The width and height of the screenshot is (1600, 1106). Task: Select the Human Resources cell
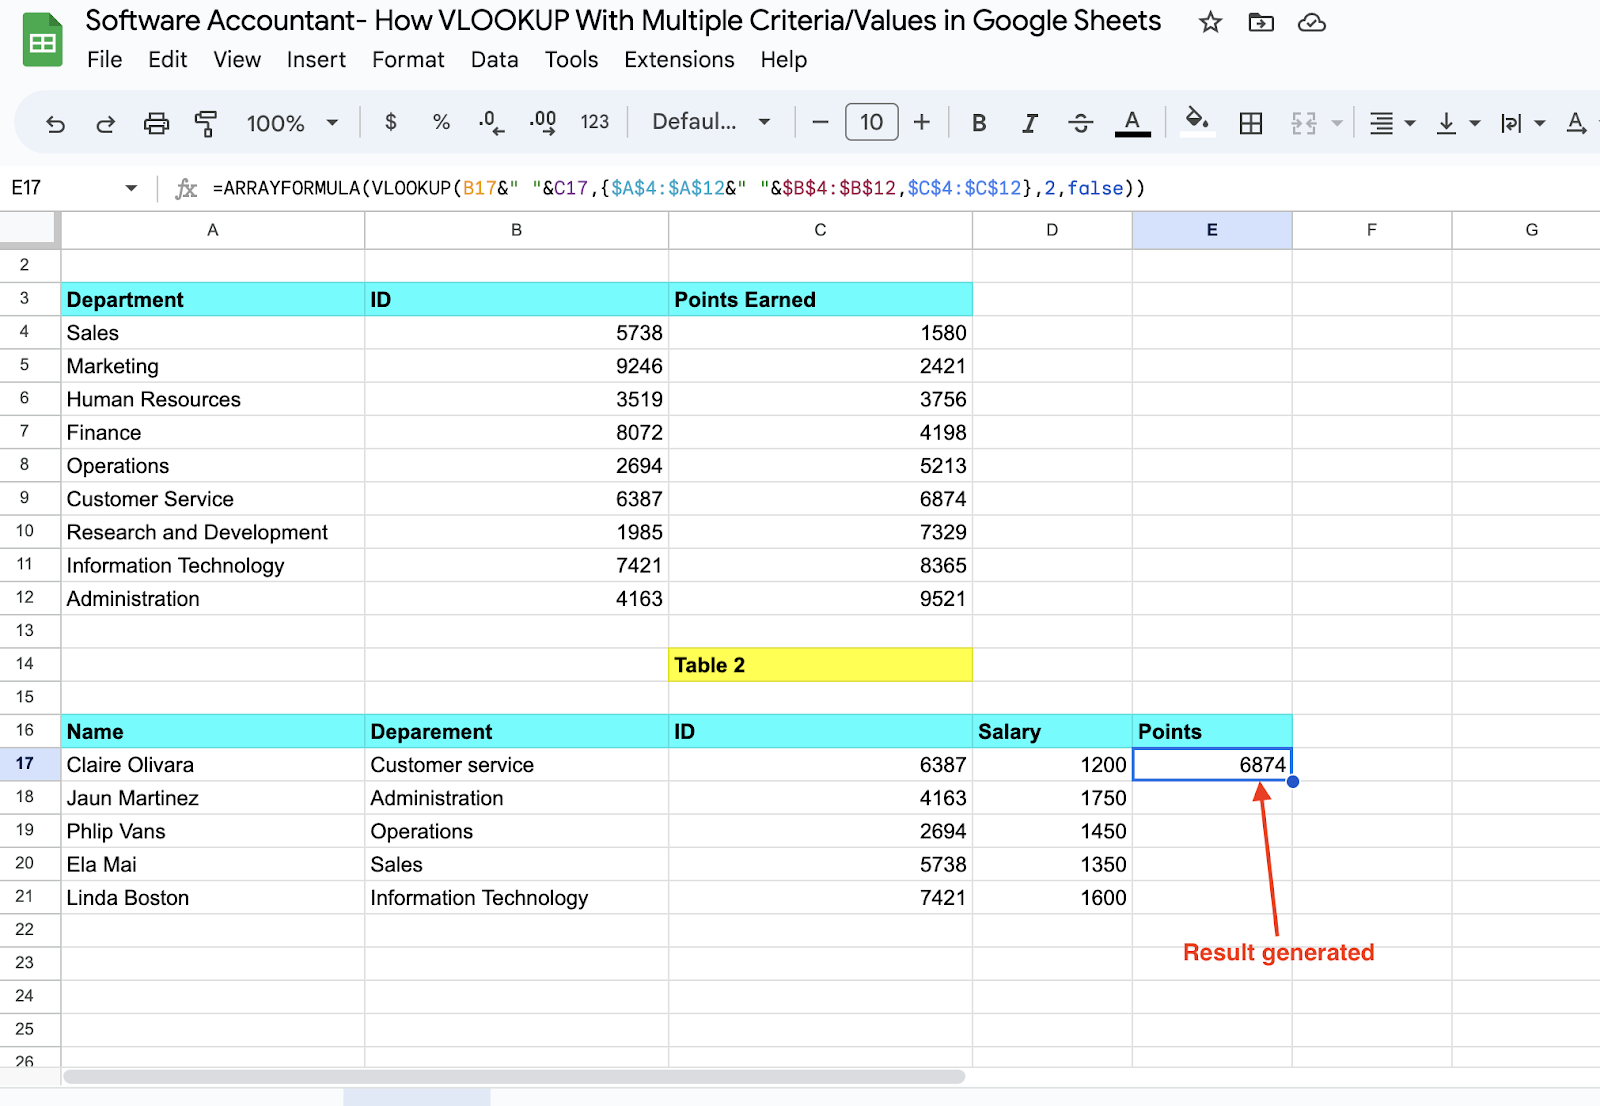213,399
